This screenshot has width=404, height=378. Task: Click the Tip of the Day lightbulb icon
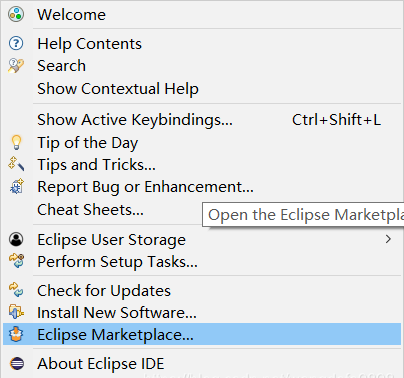(x=16, y=142)
